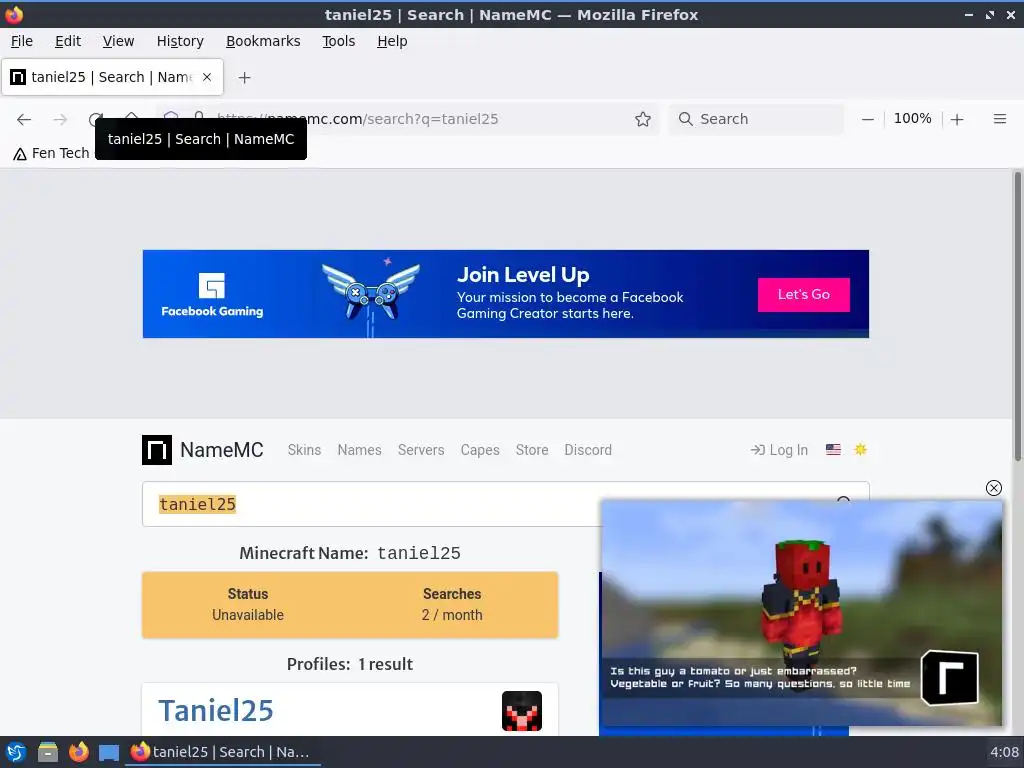Screen dimensions: 1024x768
Task: Bookmark this page with the star icon
Action: 643,119
